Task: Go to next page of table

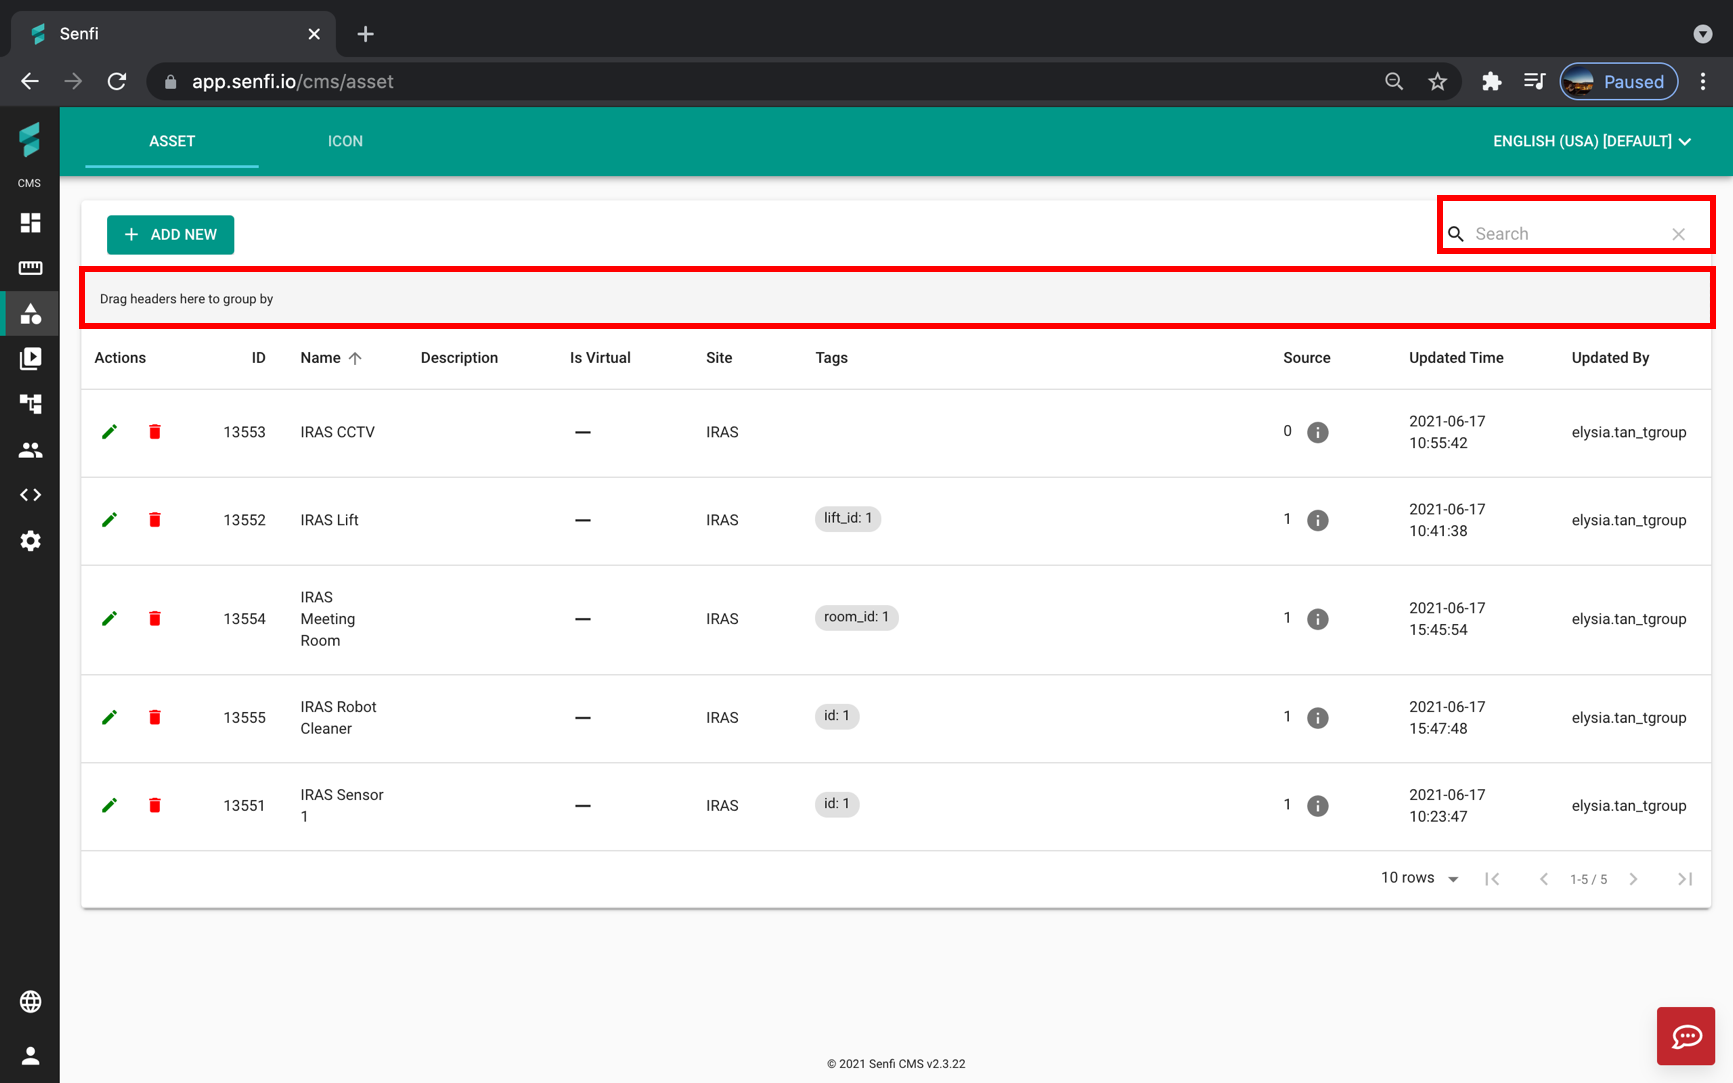Action: (1634, 879)
